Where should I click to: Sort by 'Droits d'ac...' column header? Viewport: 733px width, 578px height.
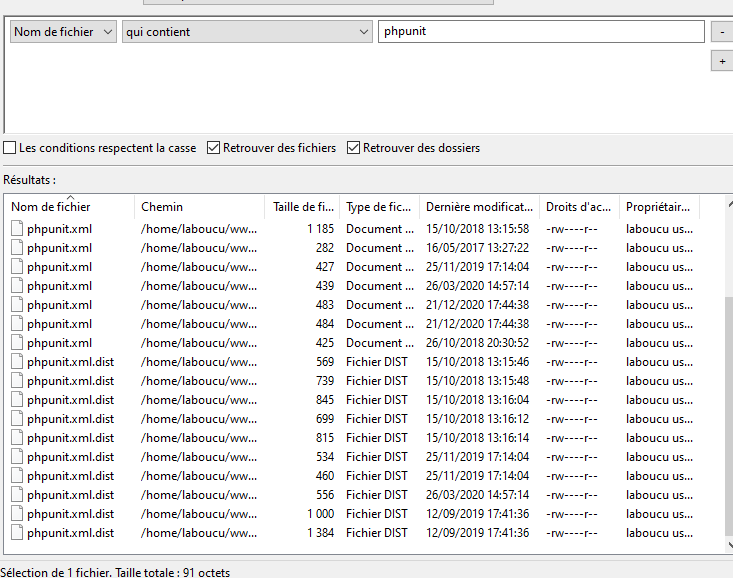pos(578,207)
